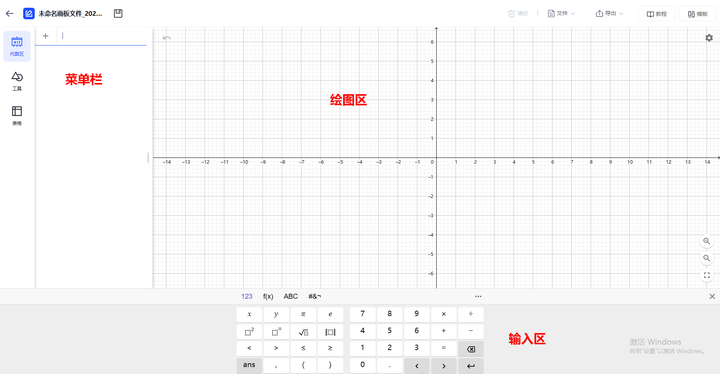
Task: Open the 工具 tools panel
Action: 17,81
